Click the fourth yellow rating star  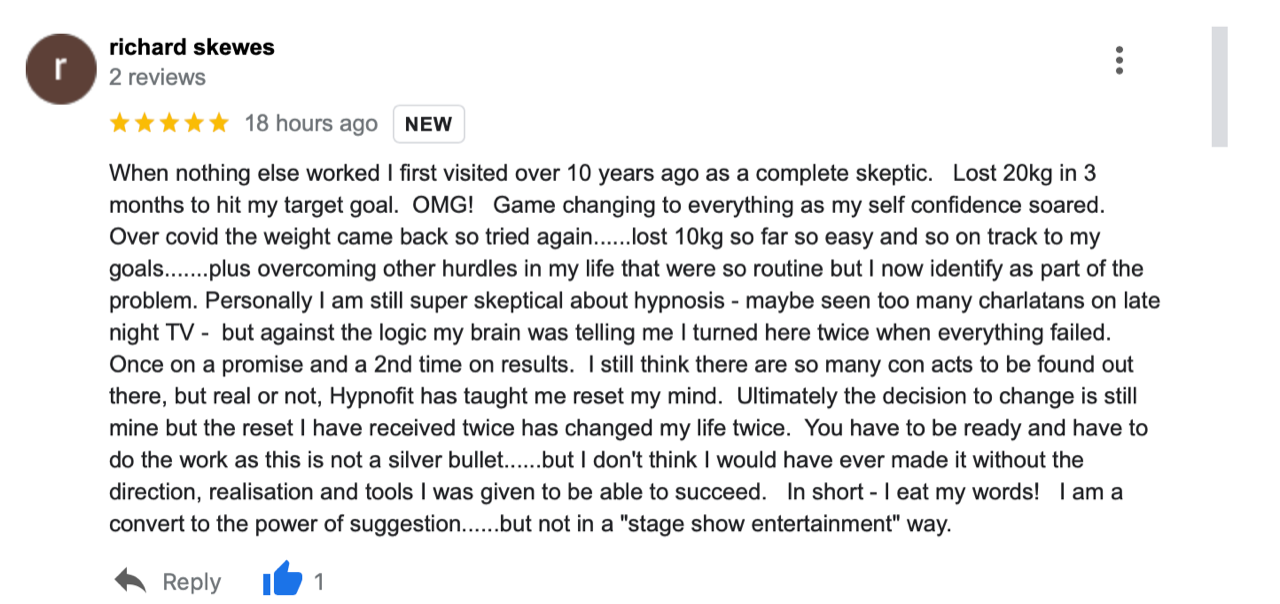pyautogui.click(x=195, y=124)
